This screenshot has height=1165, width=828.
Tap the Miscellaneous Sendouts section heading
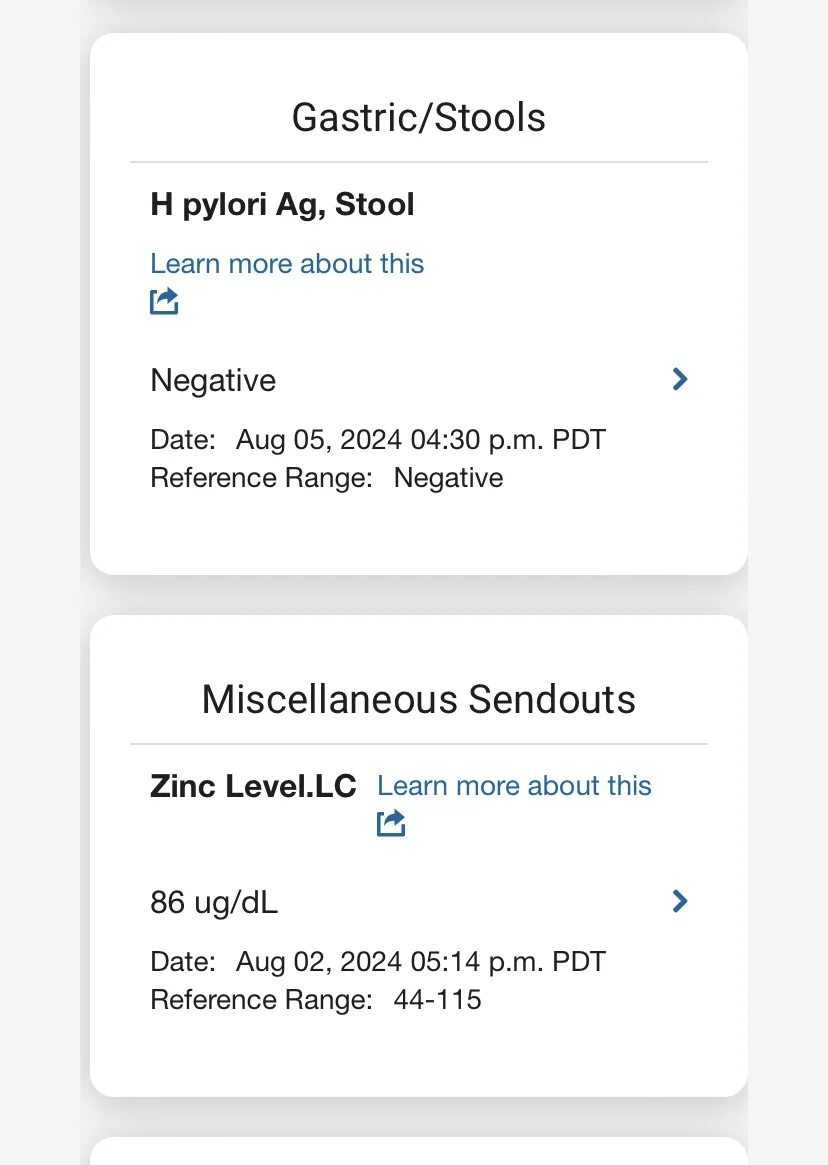(x=418, y=699)
